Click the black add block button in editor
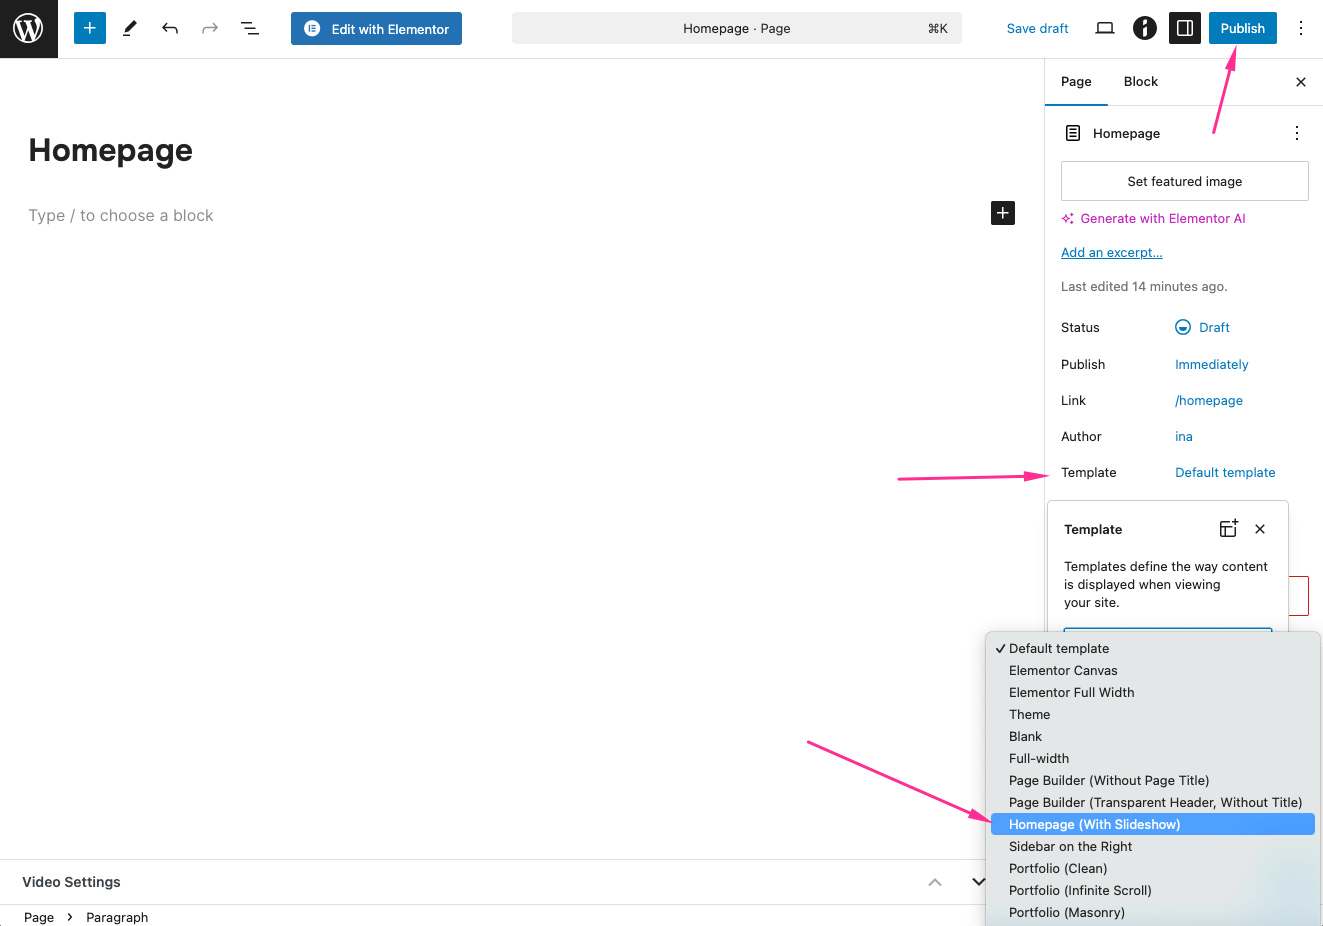1323x926 pixels. [x=1003, y=213]
